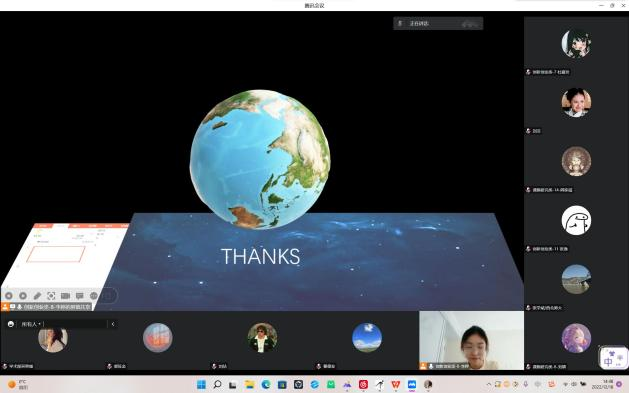Click the previous slide round arrow button
Image resolution: width=629 pixels, height=393 pixels.
[x=9, y=296]
